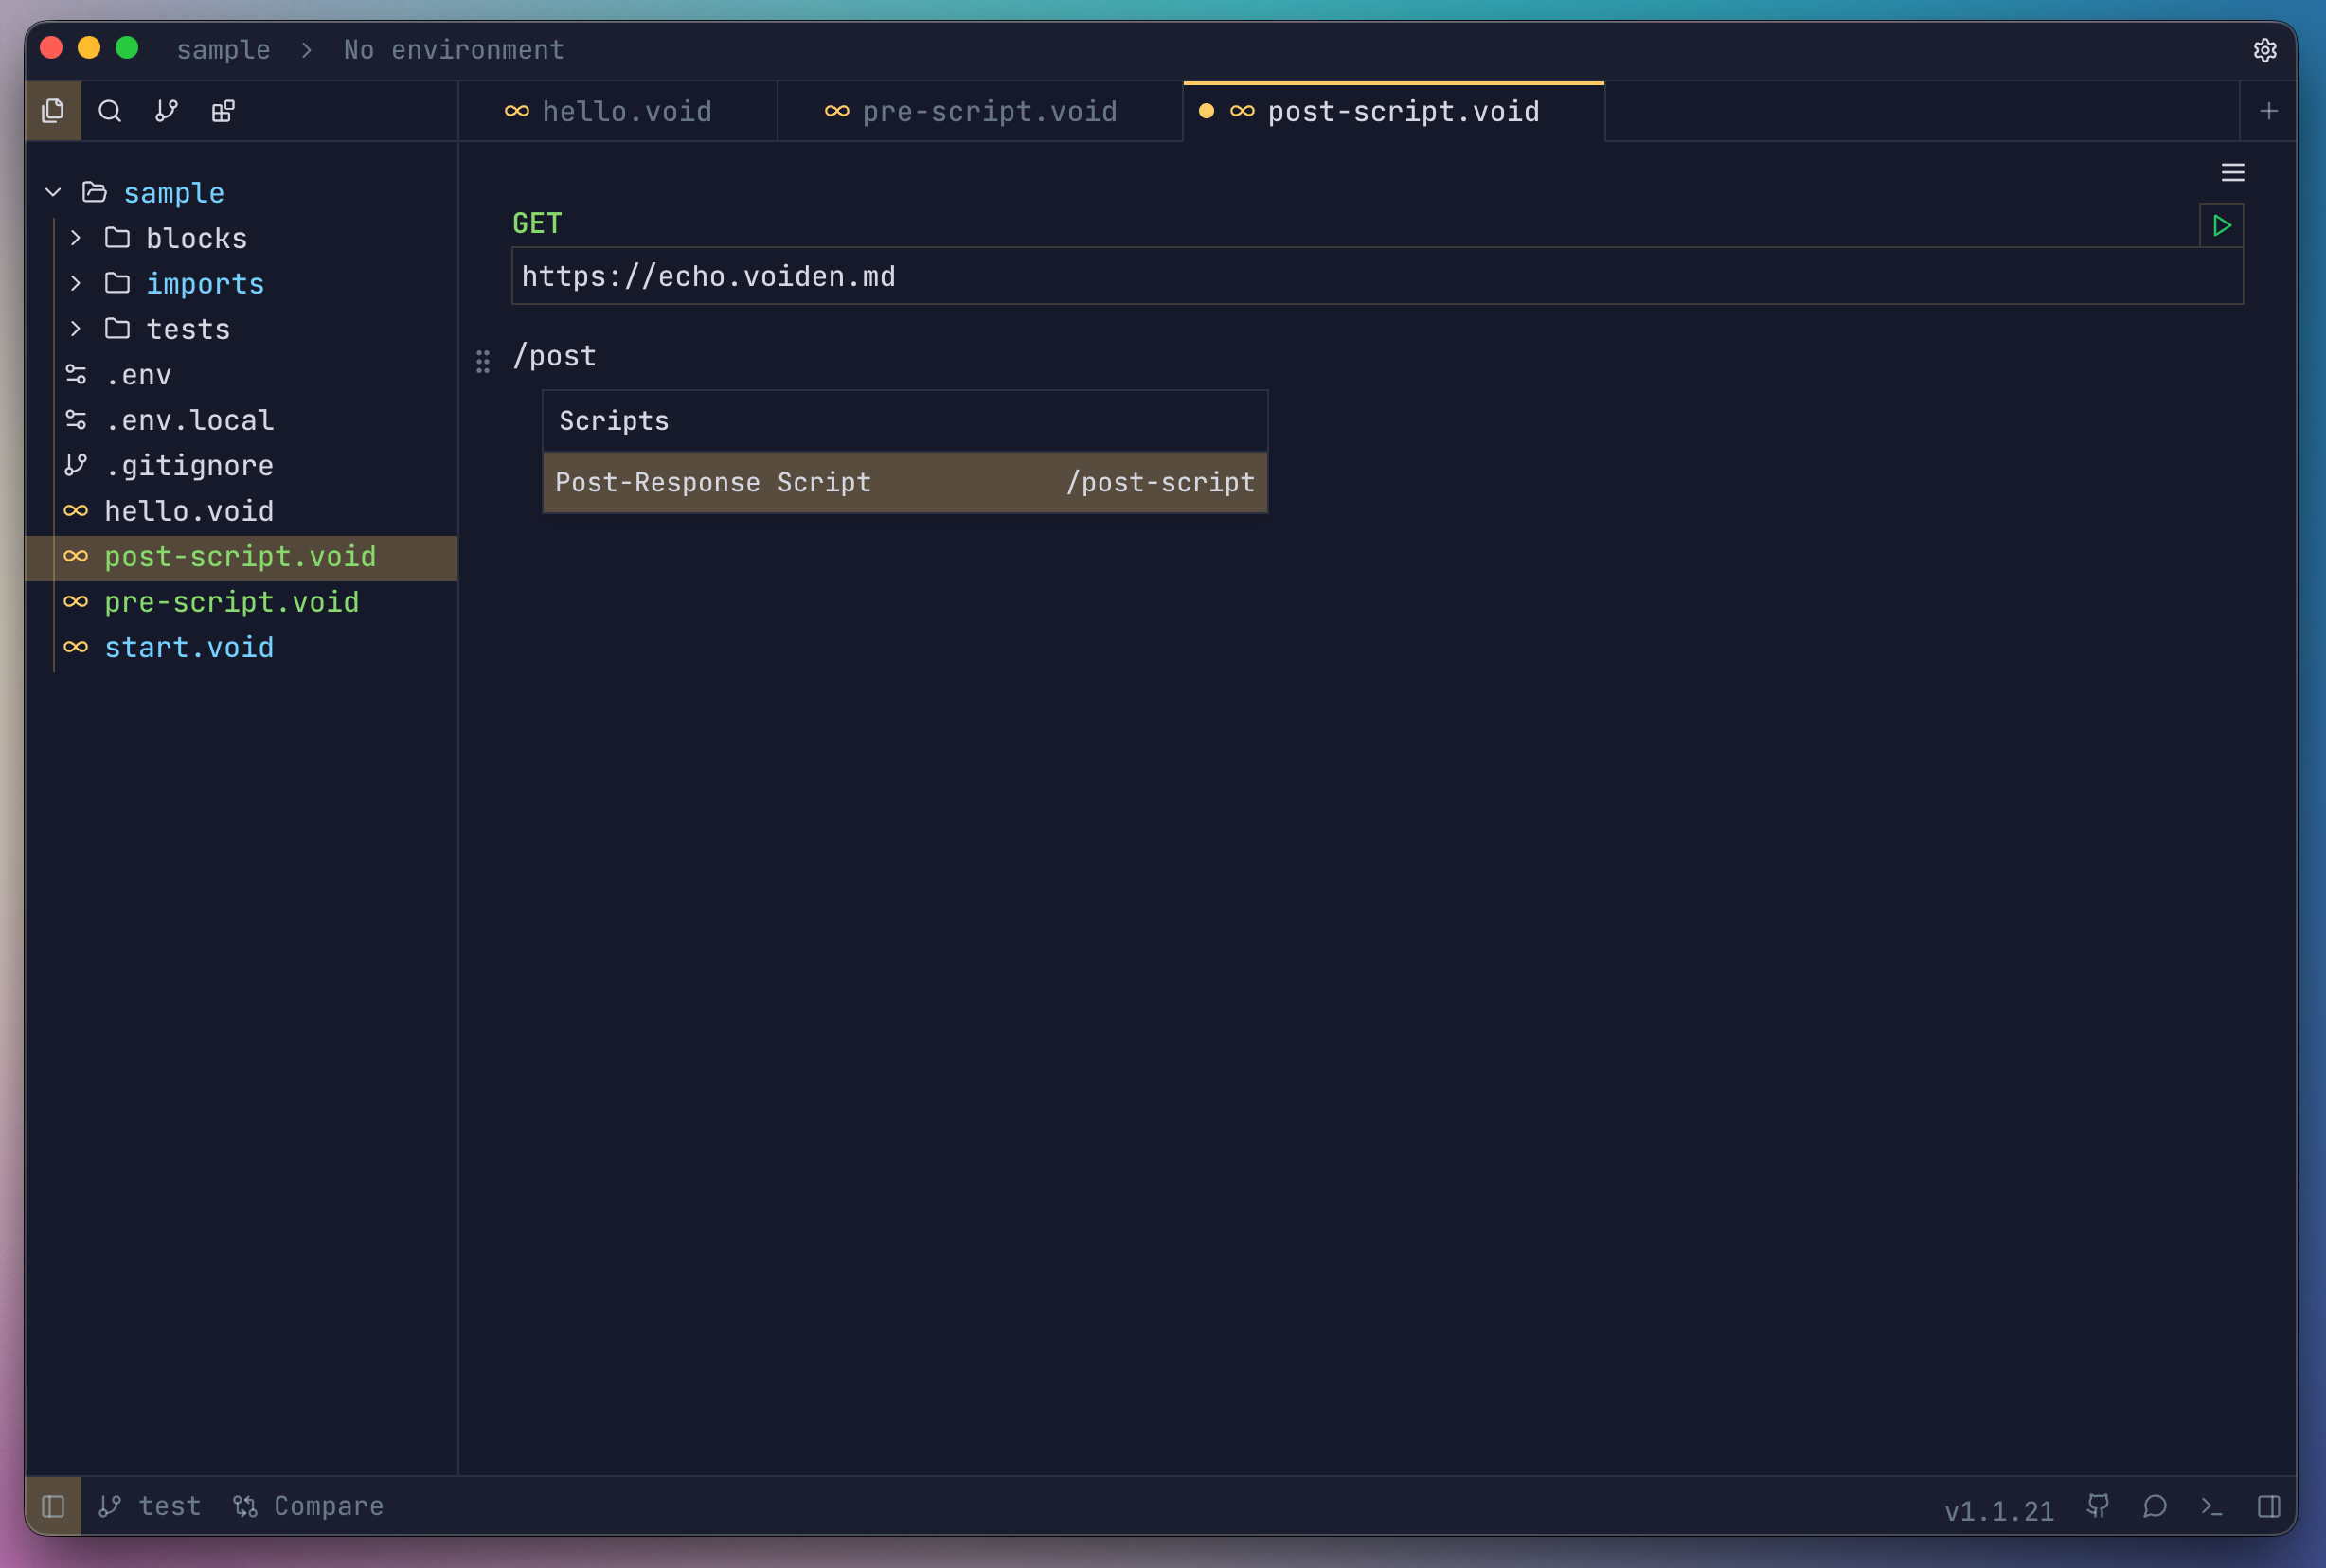Toggle the right side panel

(x=2268, y=1506)
